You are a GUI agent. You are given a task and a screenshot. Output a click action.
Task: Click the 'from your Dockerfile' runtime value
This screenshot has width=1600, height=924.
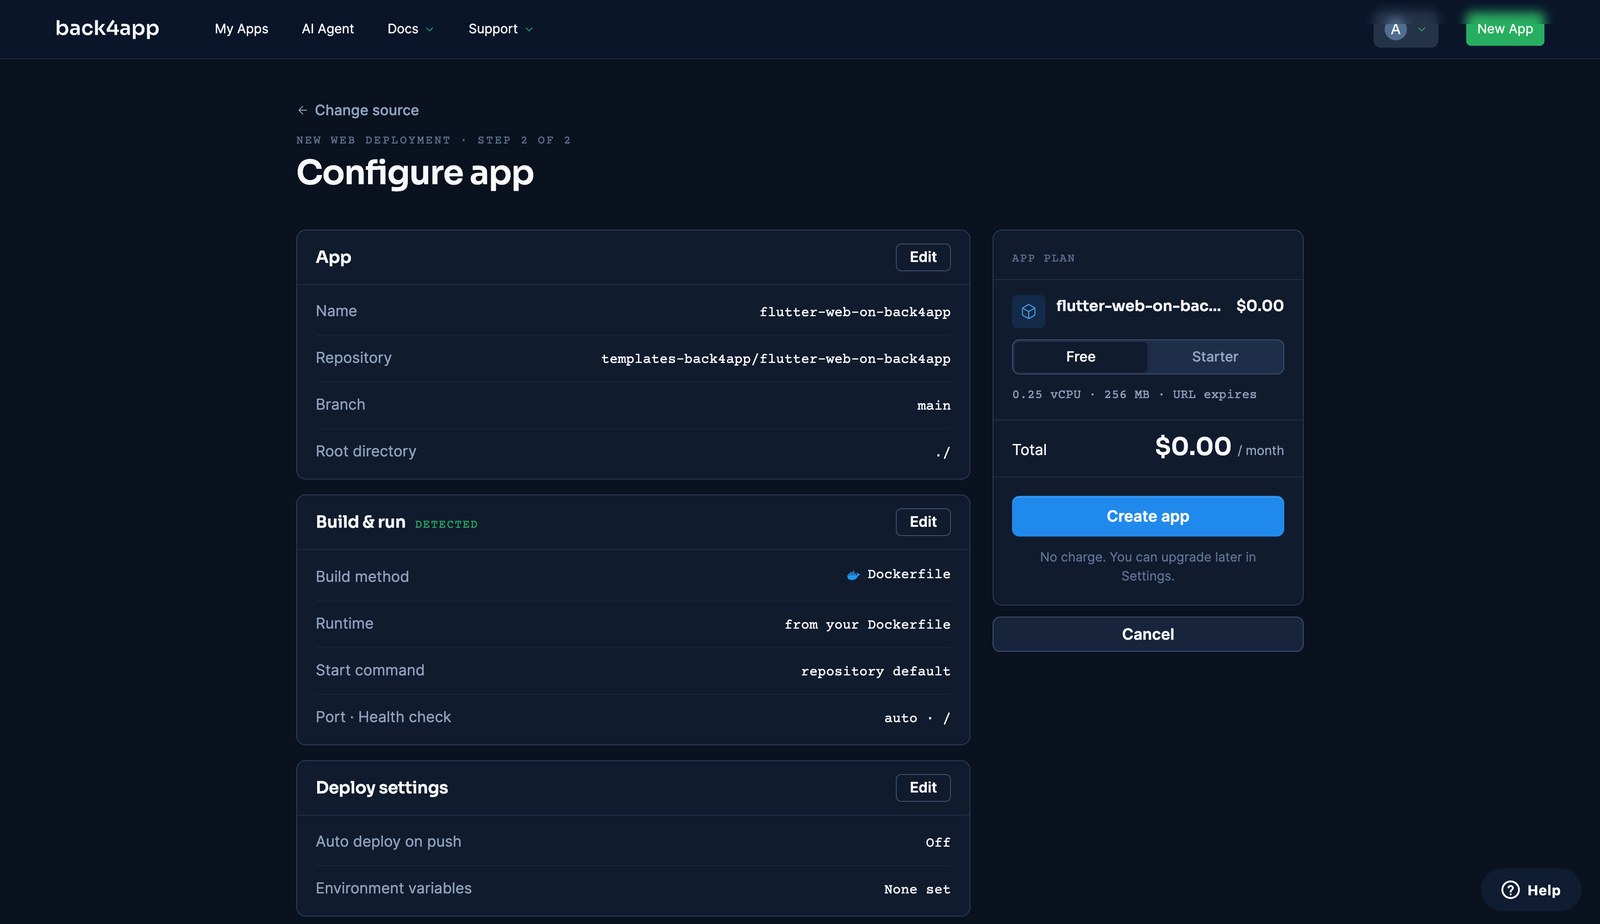point(868,624)
